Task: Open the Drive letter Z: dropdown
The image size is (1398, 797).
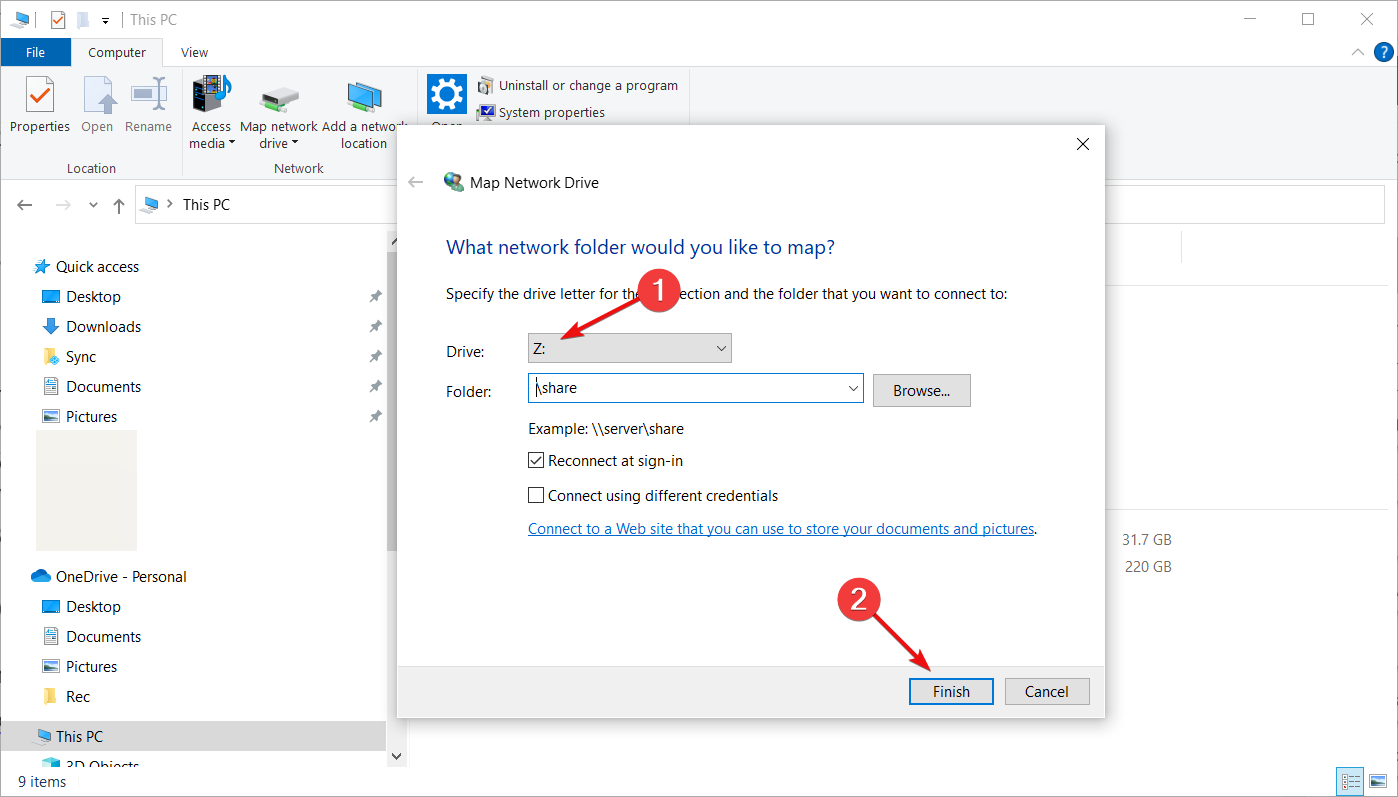Action: (x=629, y=348)
